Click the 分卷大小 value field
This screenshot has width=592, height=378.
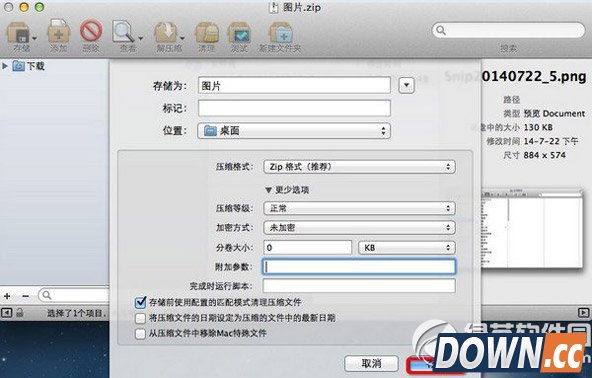tap(307, 248)
